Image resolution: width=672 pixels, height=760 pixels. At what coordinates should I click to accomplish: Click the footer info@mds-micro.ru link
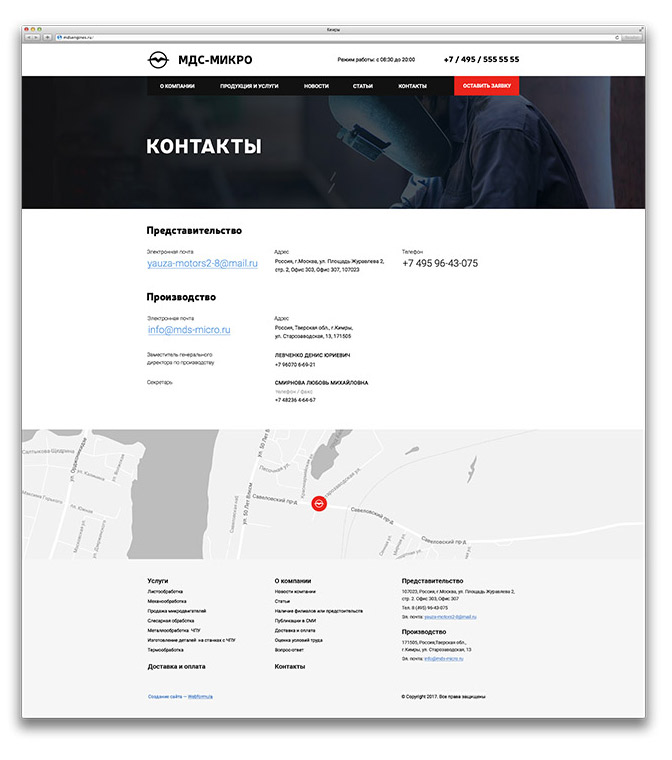pos(444,658)
